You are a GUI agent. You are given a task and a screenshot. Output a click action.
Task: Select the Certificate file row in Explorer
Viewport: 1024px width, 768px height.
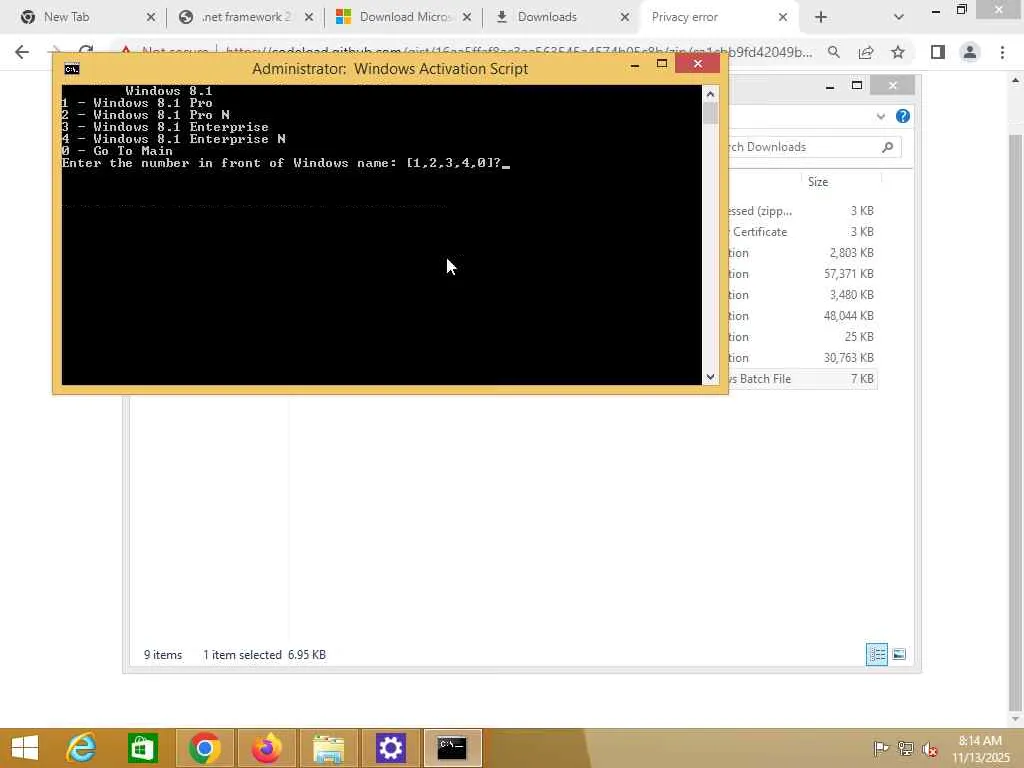[803, 232]
